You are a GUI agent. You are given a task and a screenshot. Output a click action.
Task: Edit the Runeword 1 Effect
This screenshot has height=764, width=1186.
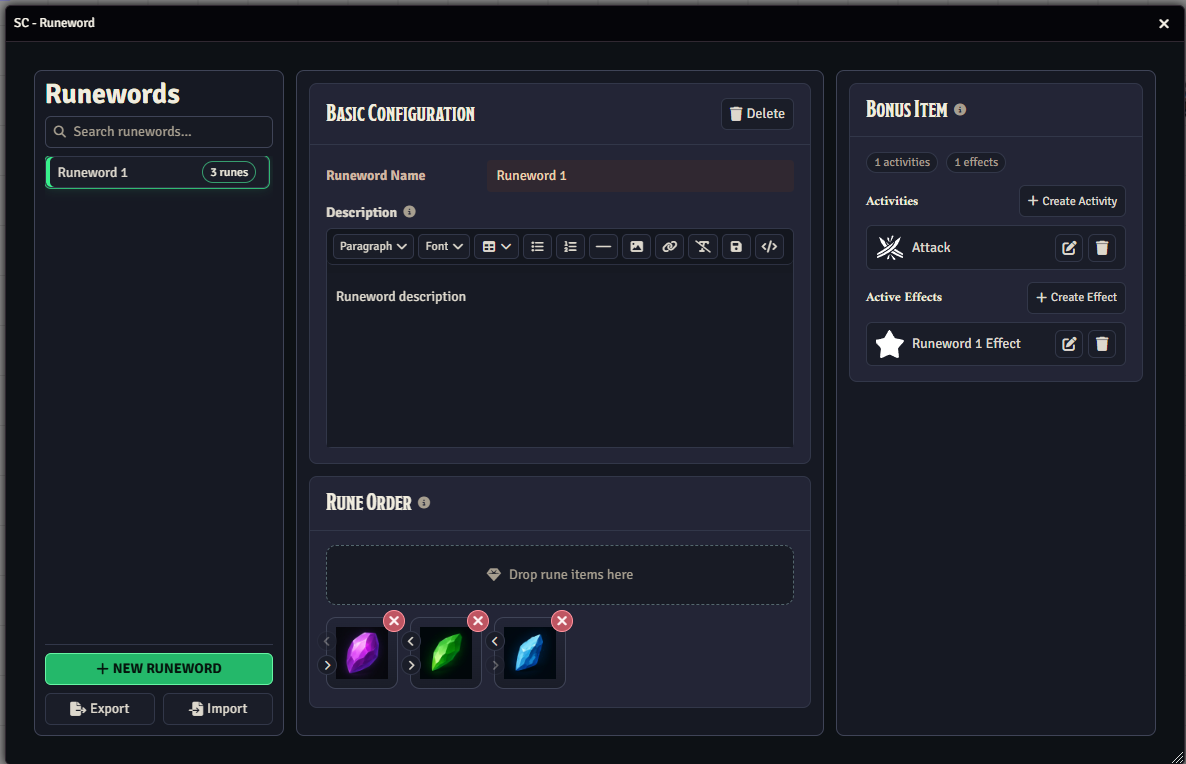pos(1069,344)
